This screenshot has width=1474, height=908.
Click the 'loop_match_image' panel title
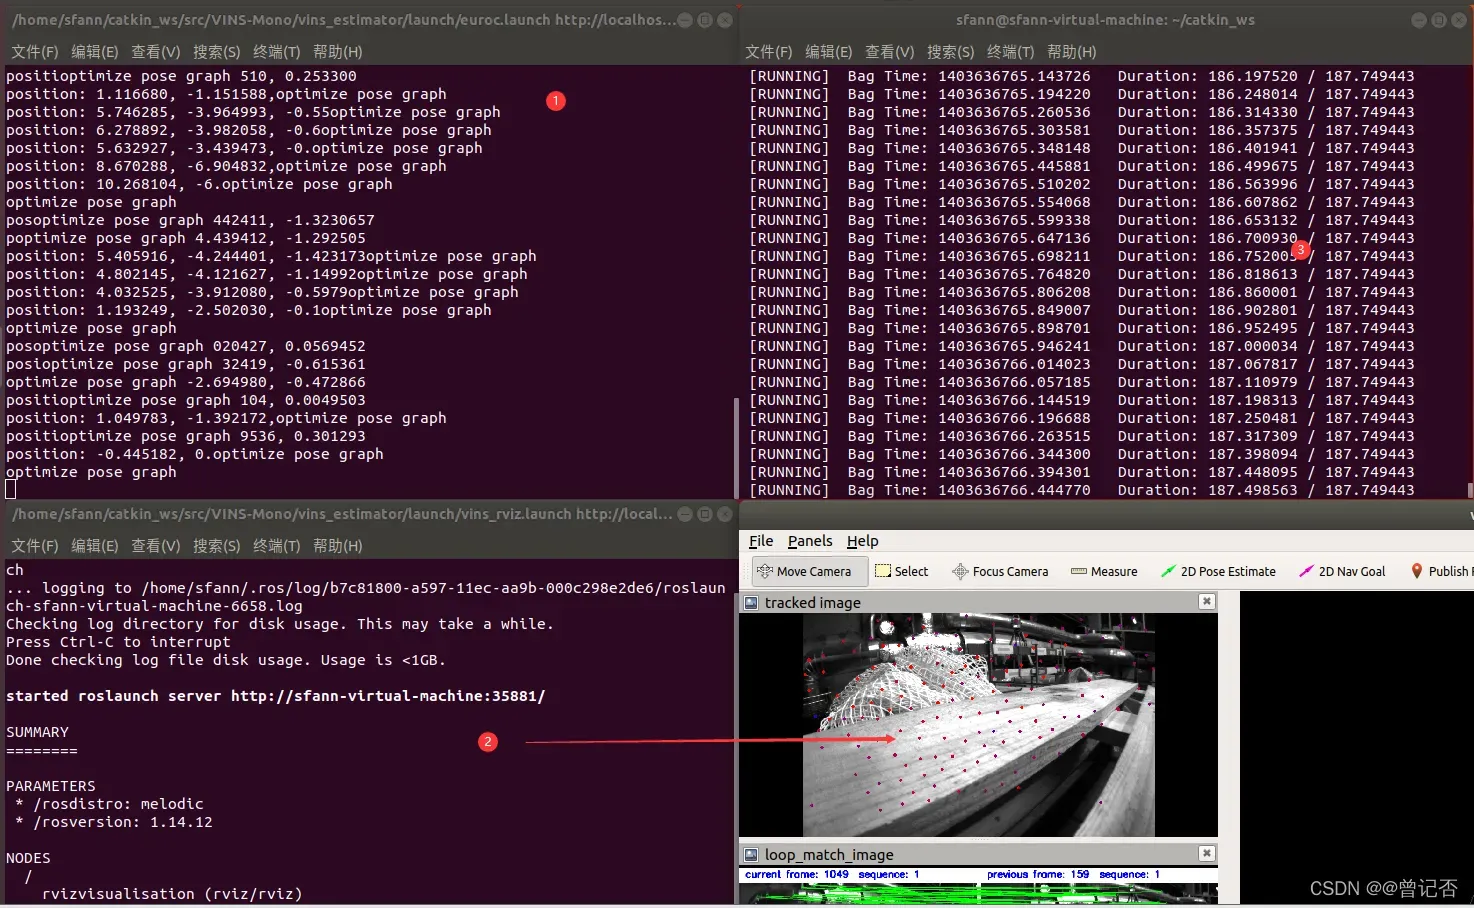(829, 854)
